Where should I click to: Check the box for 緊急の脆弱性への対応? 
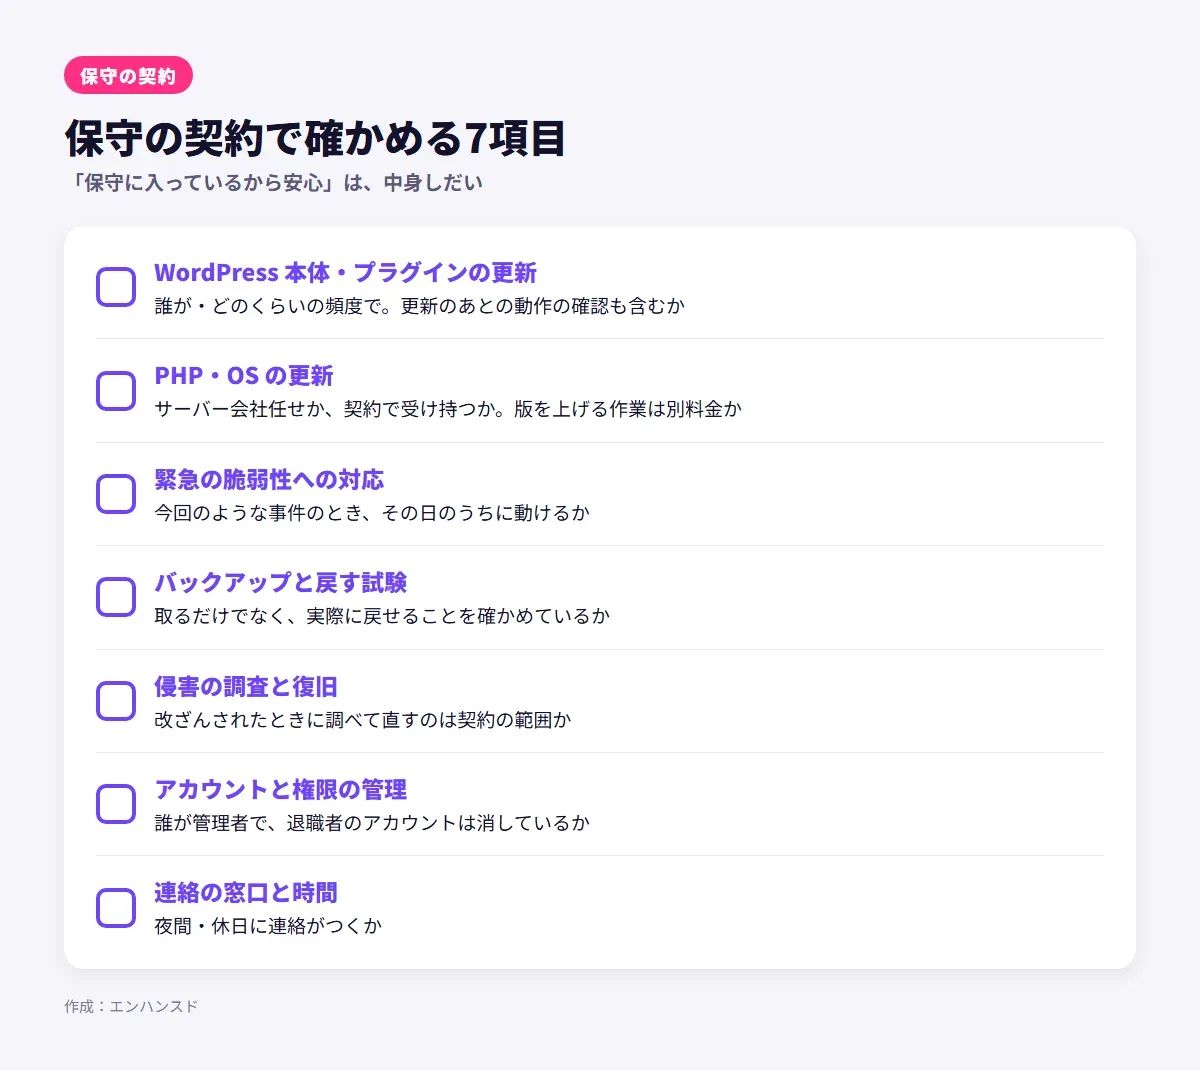tap(116, 494)
